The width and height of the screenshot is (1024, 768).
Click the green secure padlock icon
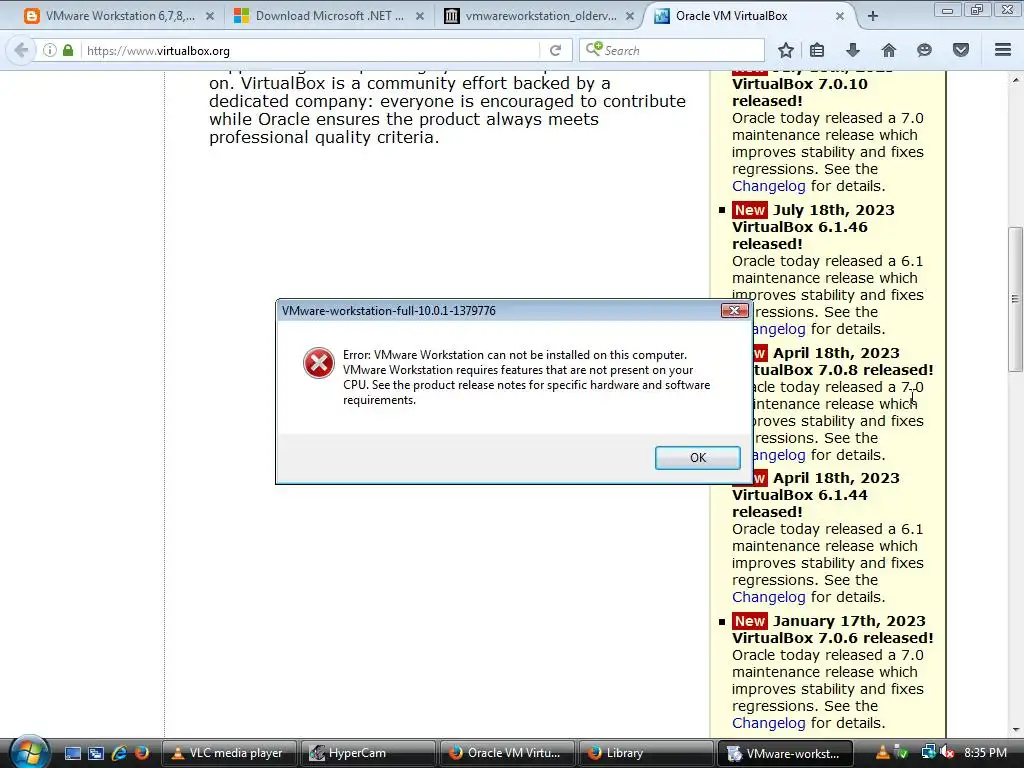pyautogui.click(x=68, y=50)
